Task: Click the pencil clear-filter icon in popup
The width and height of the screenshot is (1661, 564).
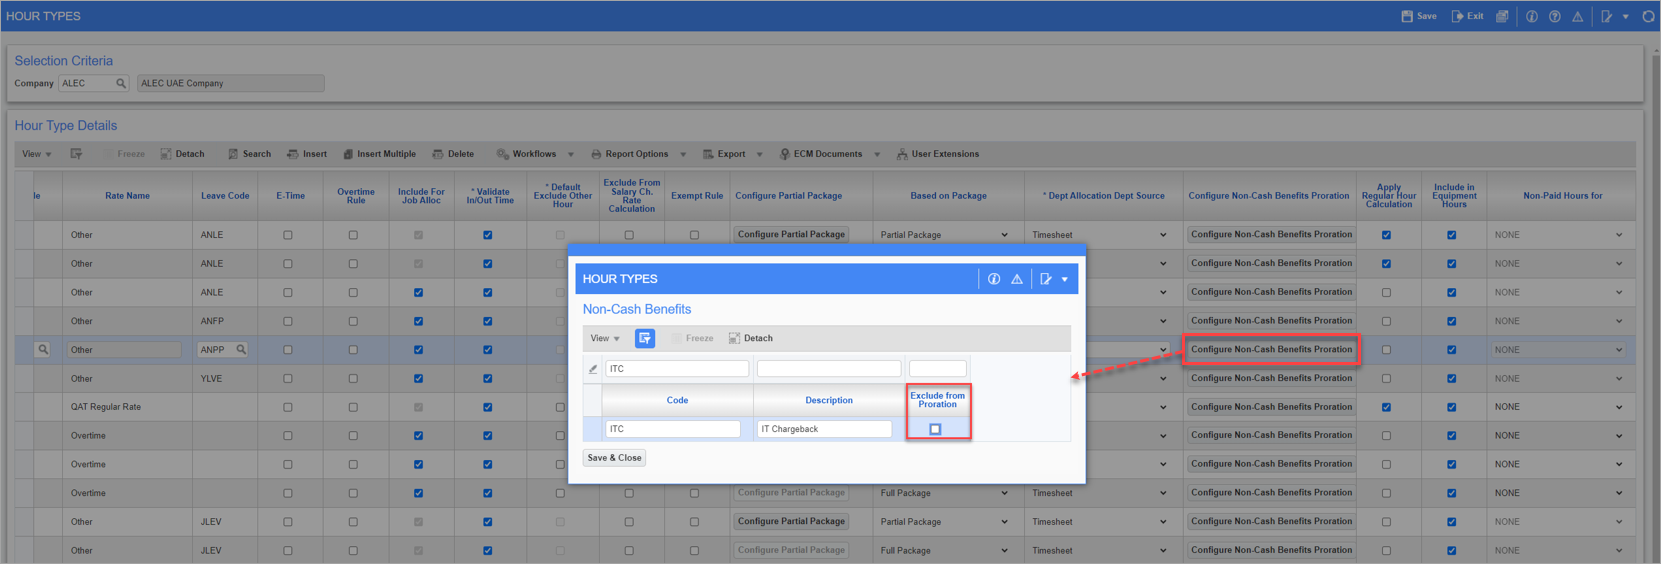Action: [x=593, y=369]
